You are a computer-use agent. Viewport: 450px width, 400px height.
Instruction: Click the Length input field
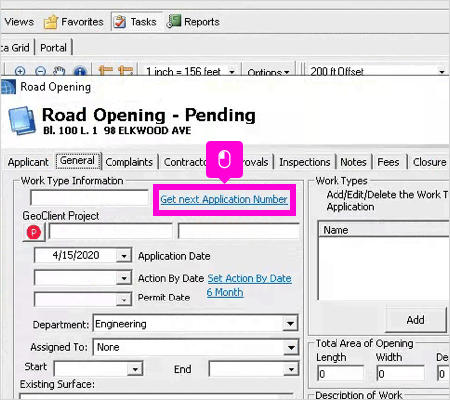[340, 374]
